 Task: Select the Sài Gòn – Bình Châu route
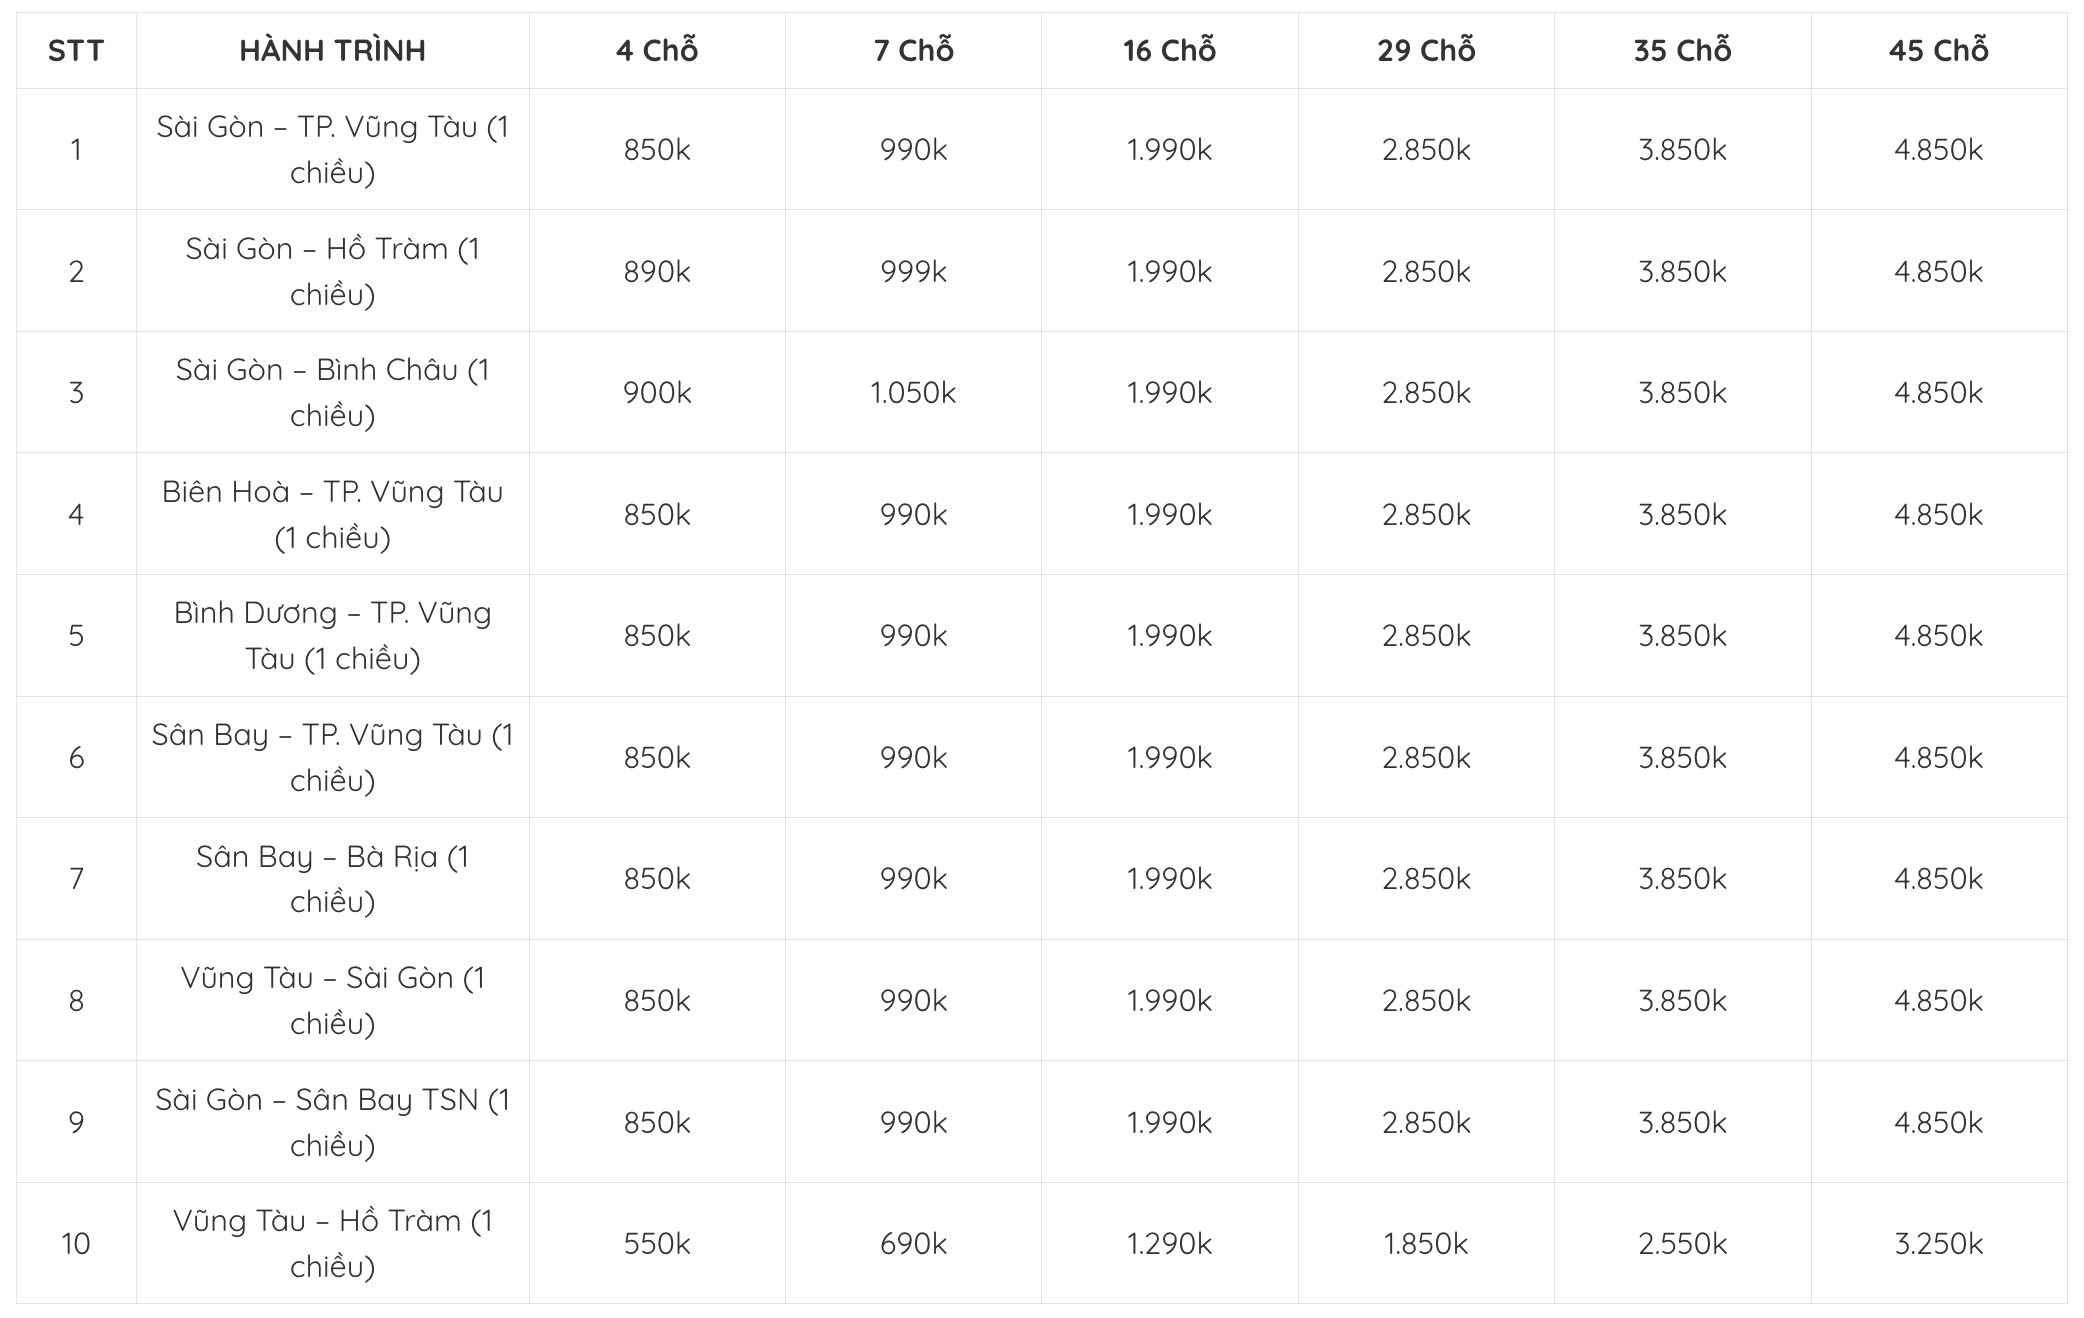coord(332,393)
